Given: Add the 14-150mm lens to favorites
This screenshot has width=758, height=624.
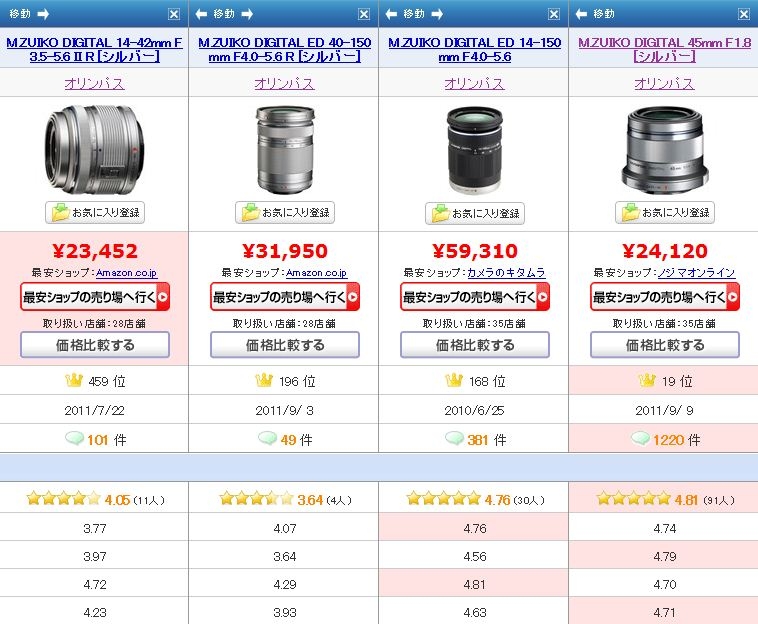Looking at the screenshot, I should [475, 213].
